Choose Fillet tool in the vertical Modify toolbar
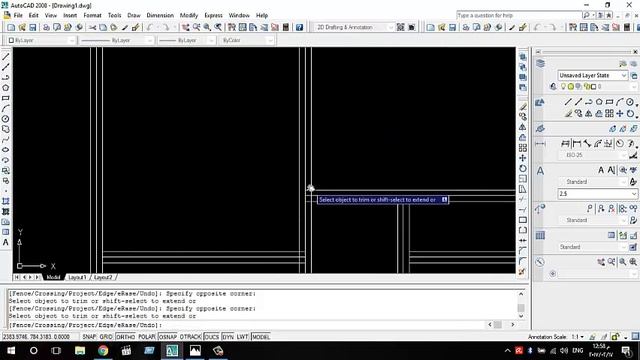Image resolution: width=640 pixels, height=360 pixels. tap(523, 261)
